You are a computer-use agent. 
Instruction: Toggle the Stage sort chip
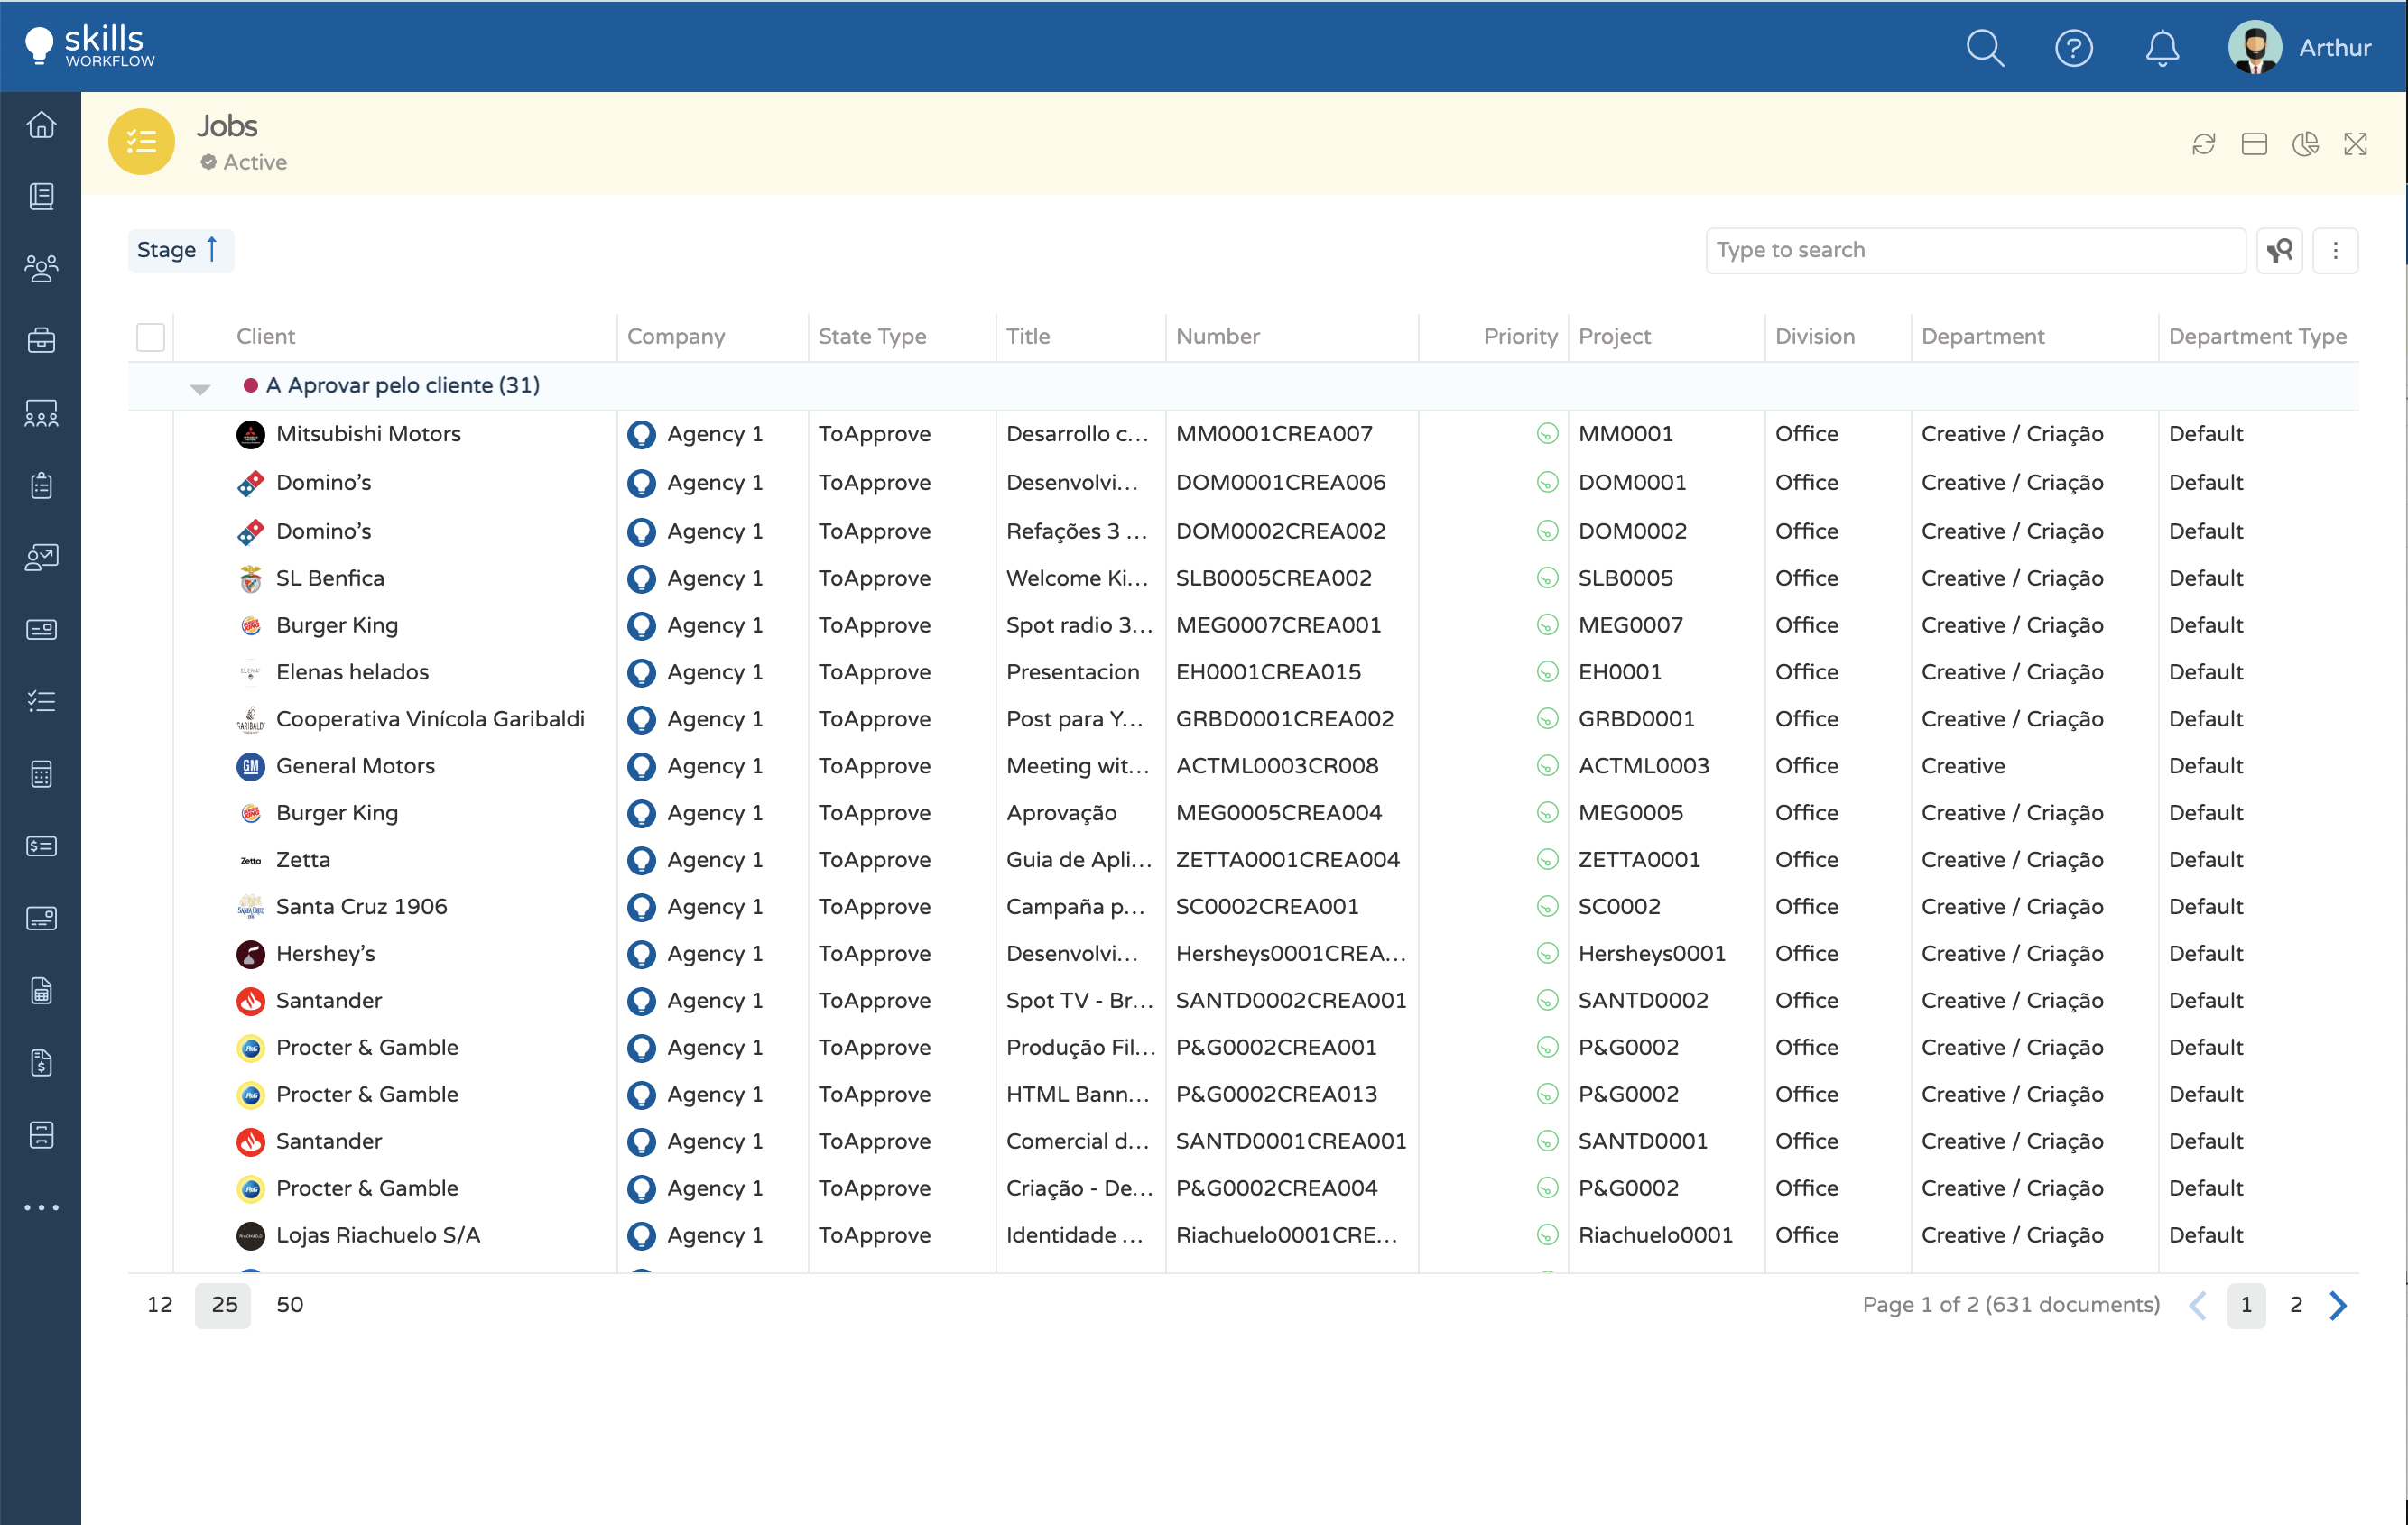coord(180,250)
